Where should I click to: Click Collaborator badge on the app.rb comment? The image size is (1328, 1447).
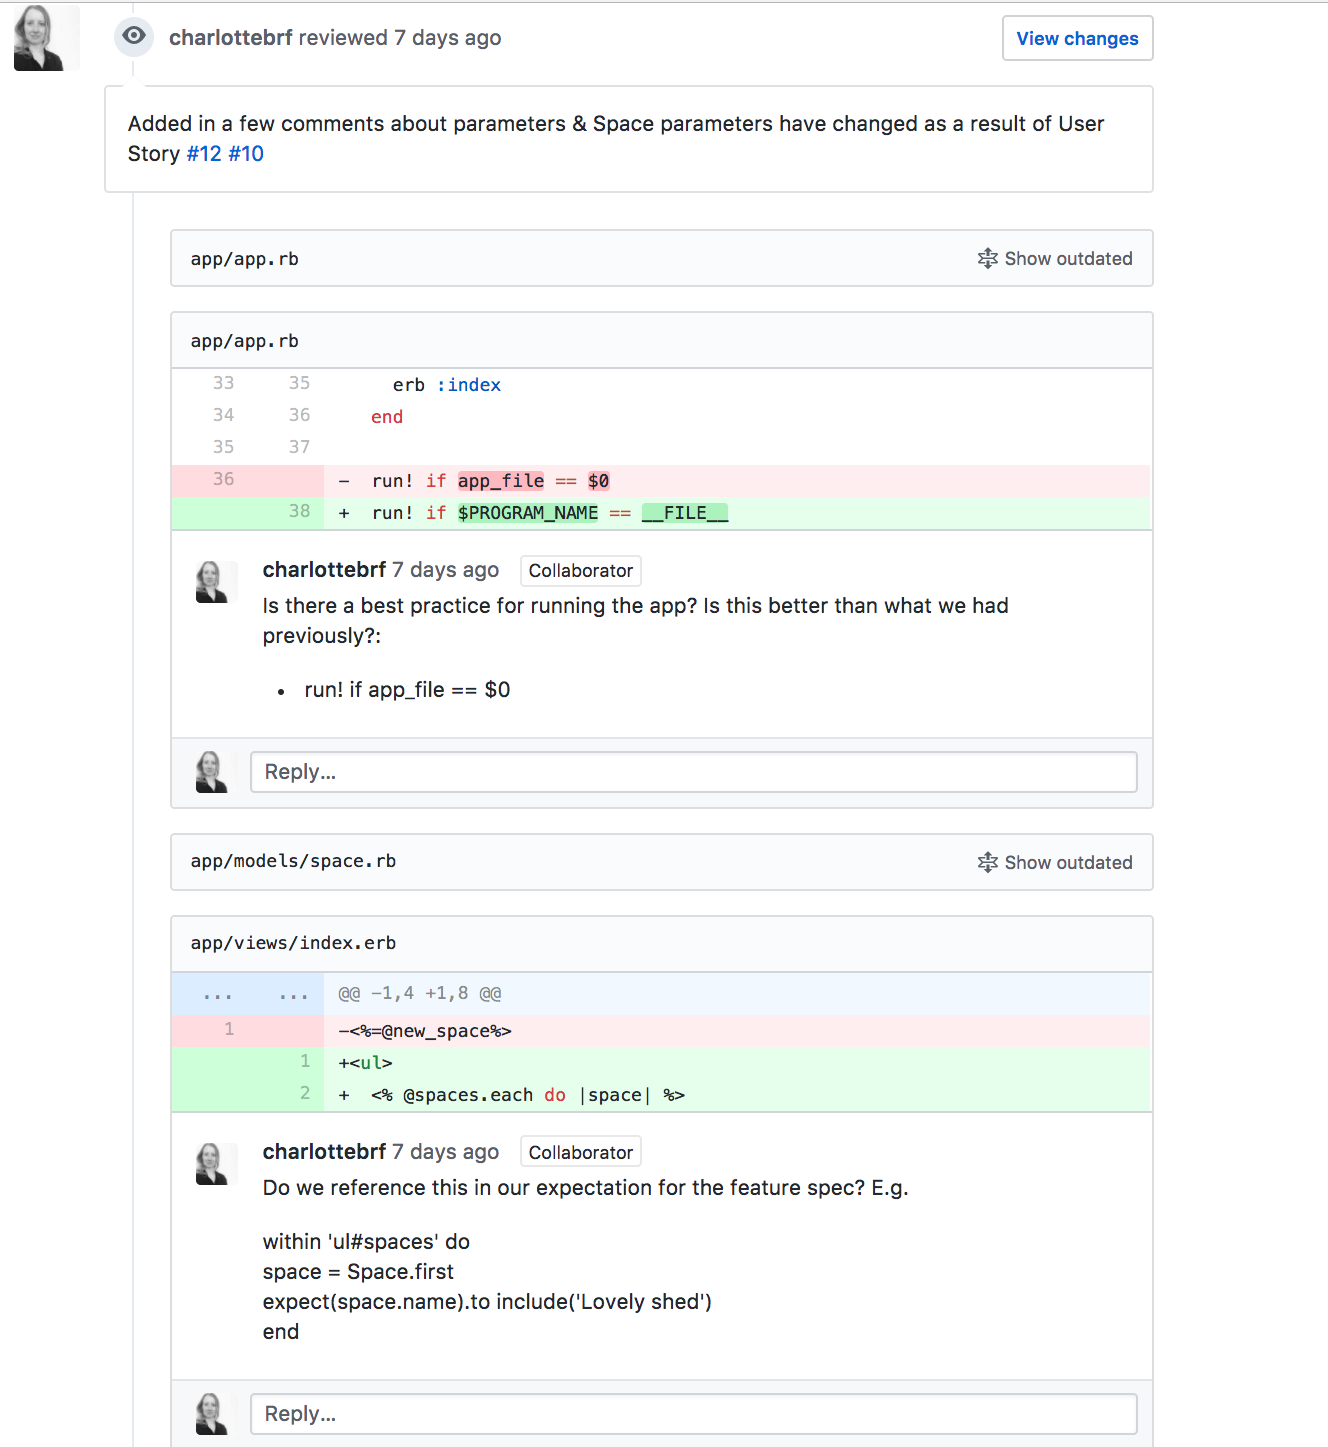pyautogui.click(x=580, y=571)
